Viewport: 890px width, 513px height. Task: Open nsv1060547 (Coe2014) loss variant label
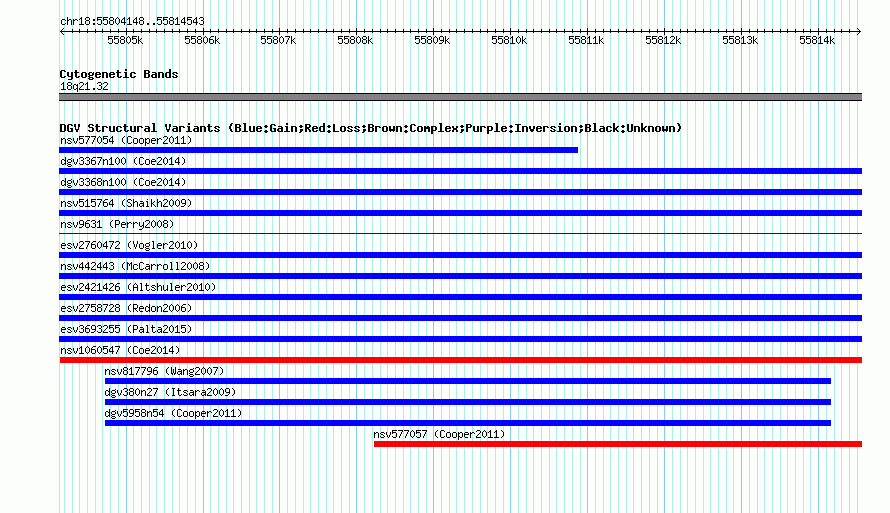(120, 350)
